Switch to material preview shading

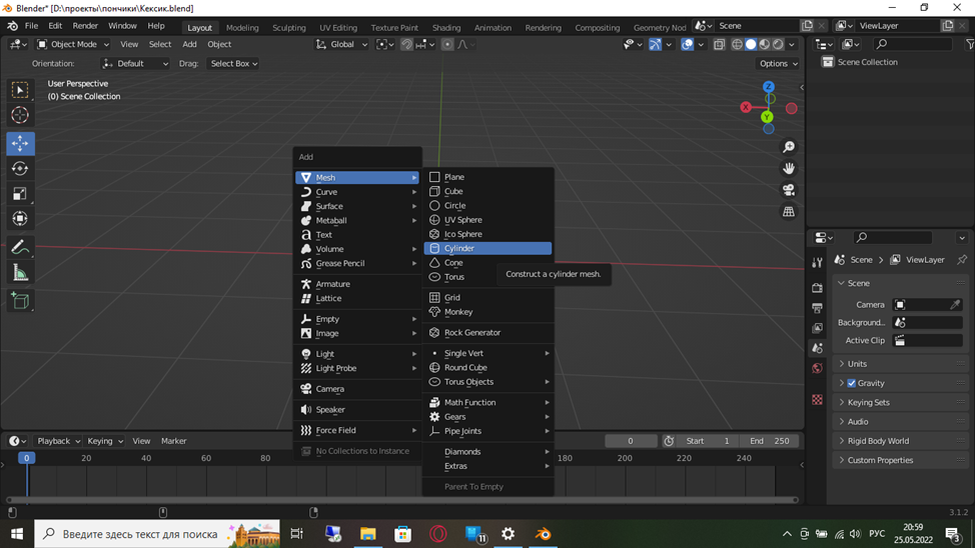(764, 44)
